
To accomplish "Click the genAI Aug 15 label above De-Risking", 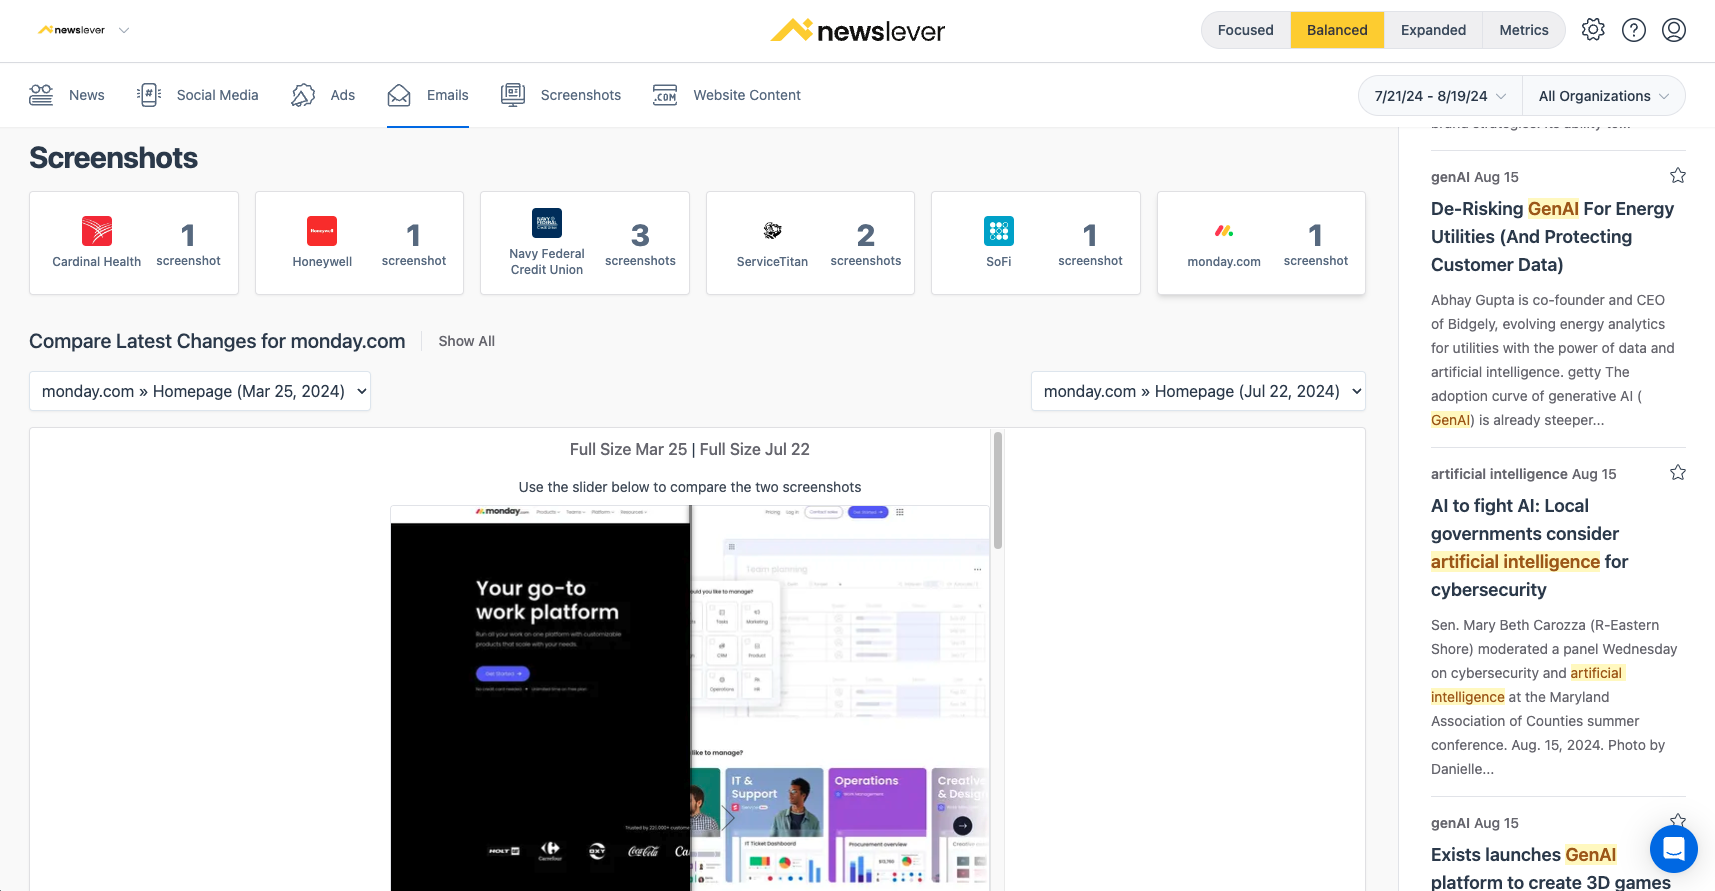I will 1474,177.
